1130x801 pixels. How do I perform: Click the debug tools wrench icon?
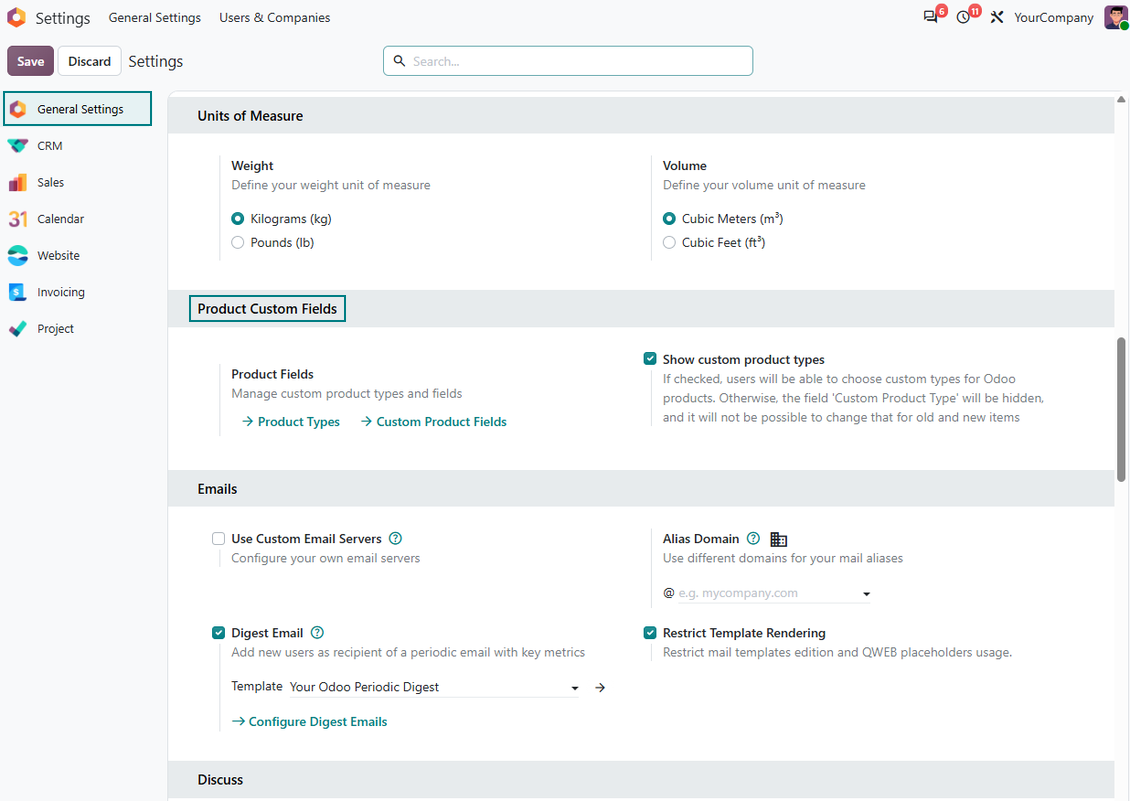click(x=997, y=17)
